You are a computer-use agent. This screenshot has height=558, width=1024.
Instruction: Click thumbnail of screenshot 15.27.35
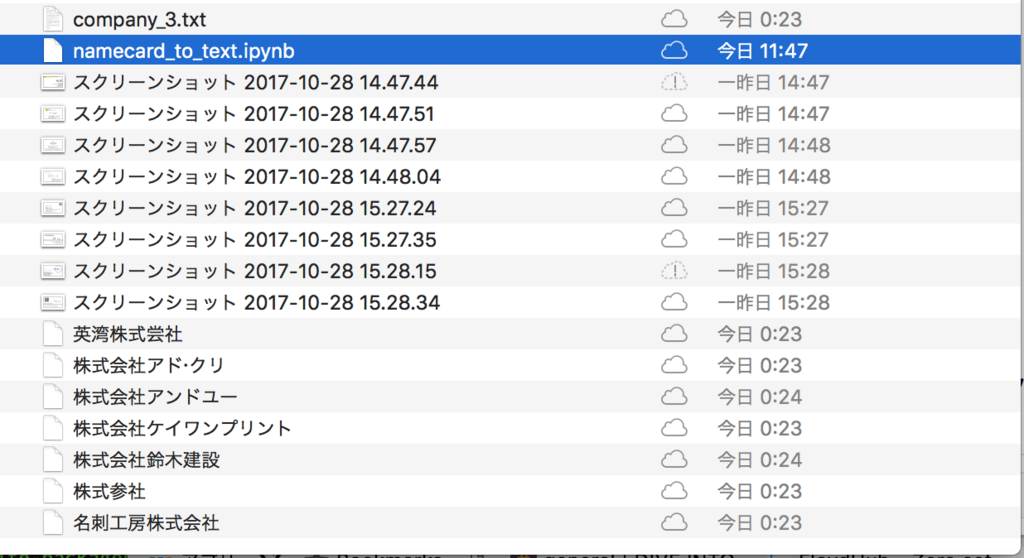click(53, 239)
